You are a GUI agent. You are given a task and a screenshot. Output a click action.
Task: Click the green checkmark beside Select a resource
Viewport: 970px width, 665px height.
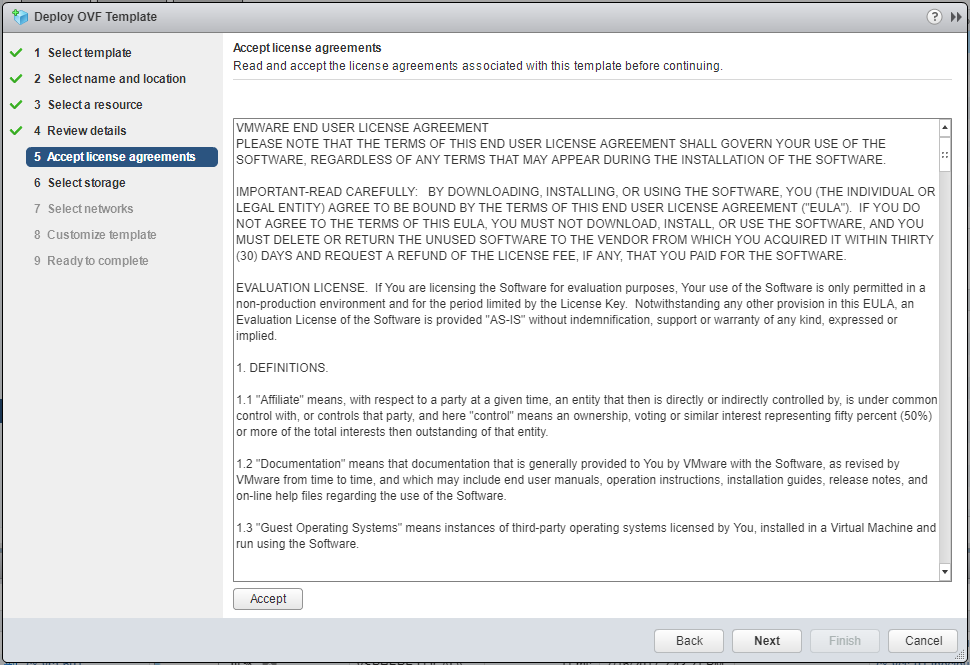[16, 104]
